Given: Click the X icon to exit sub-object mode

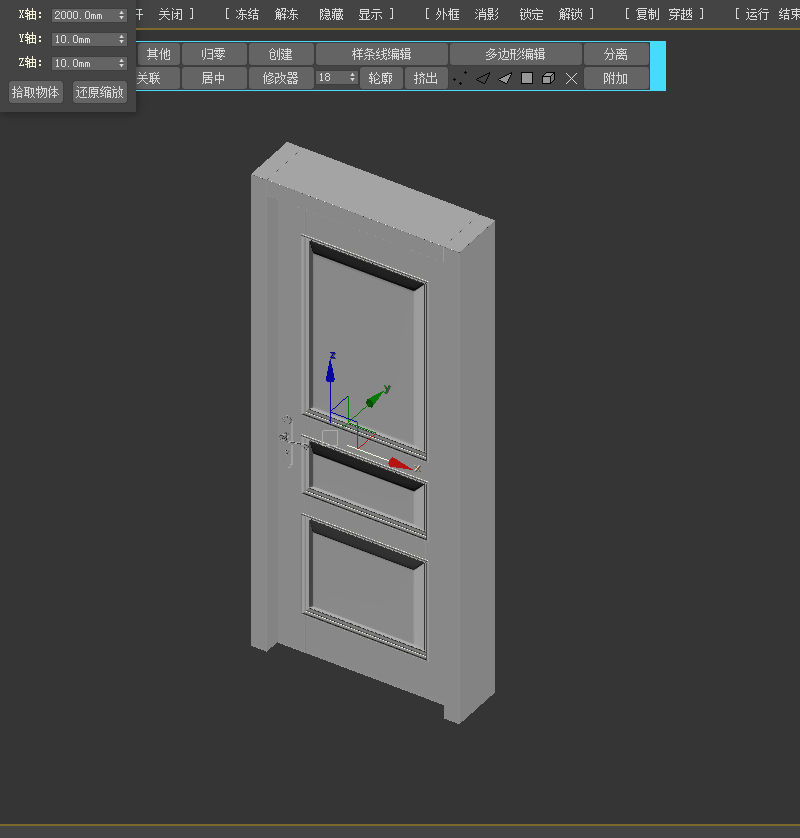Looking at the screenshot, I should [571, 78].
